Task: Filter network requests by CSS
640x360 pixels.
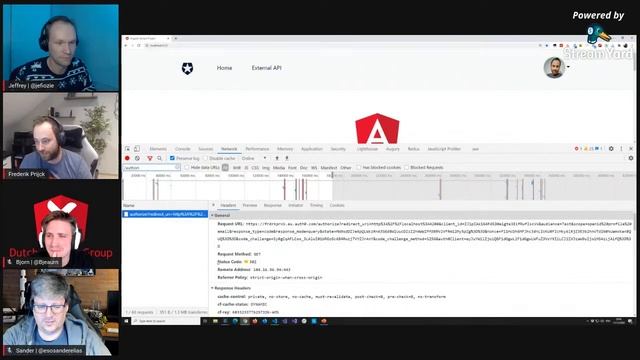Action: [255, 167]
